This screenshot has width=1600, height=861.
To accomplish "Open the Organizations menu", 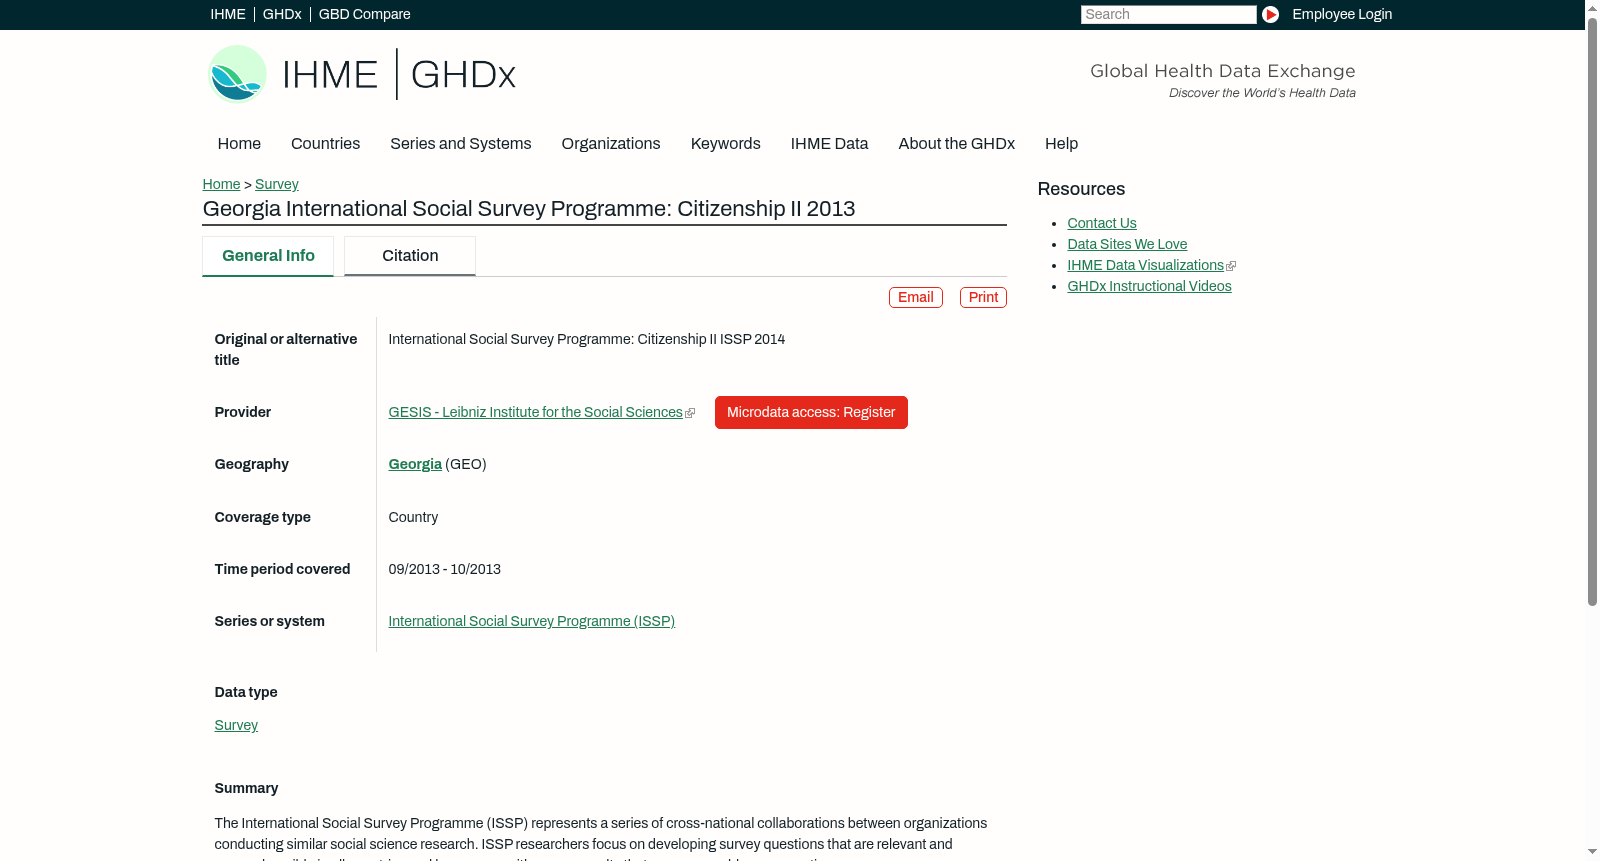I will pyautogui.click(x=611, y=144).
